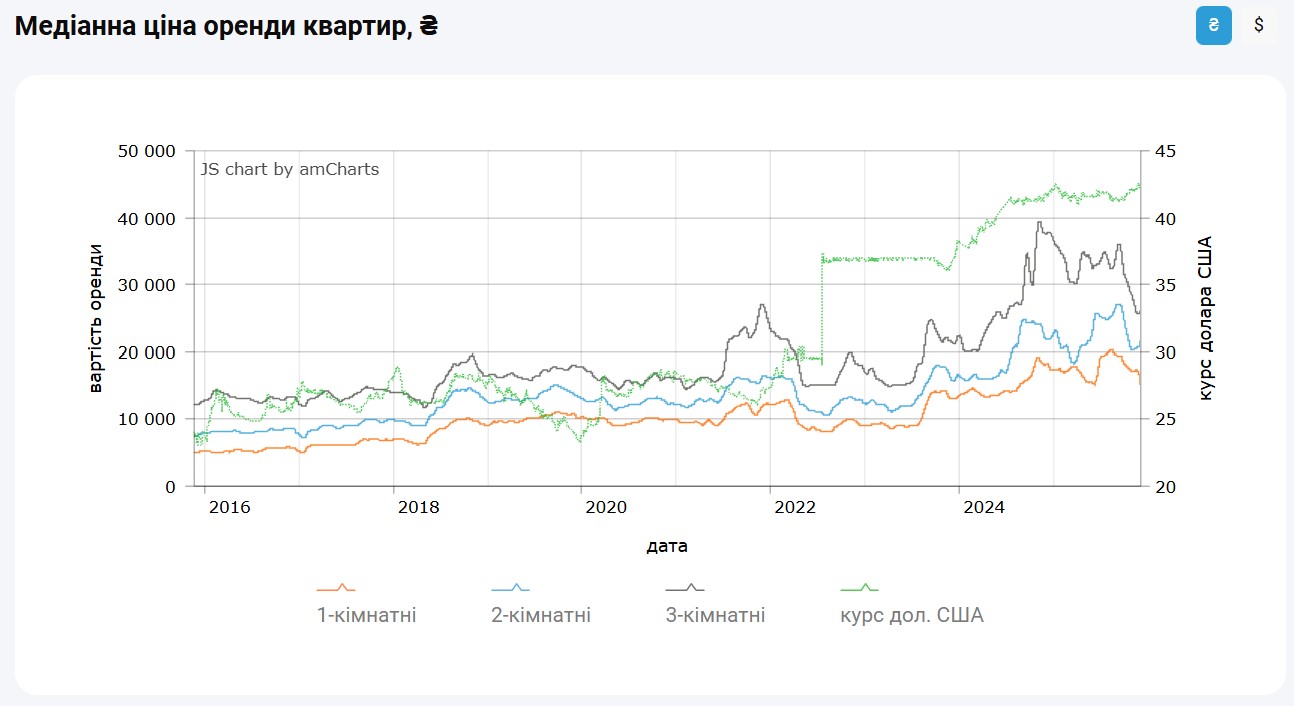Select the 2018 date axis label
Viewport: 1294px width, 706px height.
pyautogui.click(x=418, y=507)
